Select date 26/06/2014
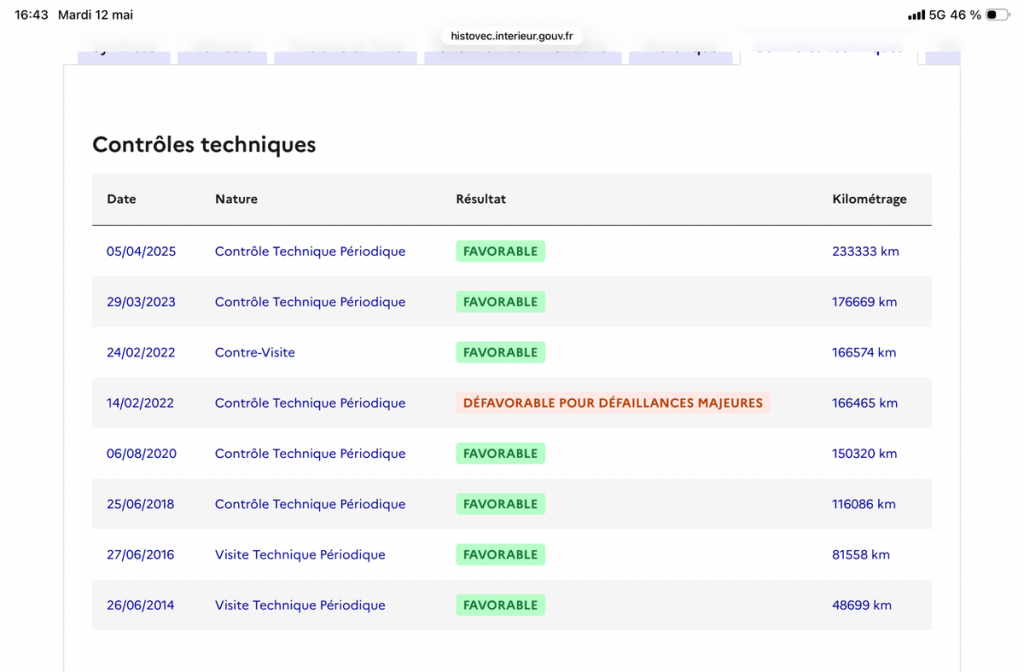 (x=140, y=605)
